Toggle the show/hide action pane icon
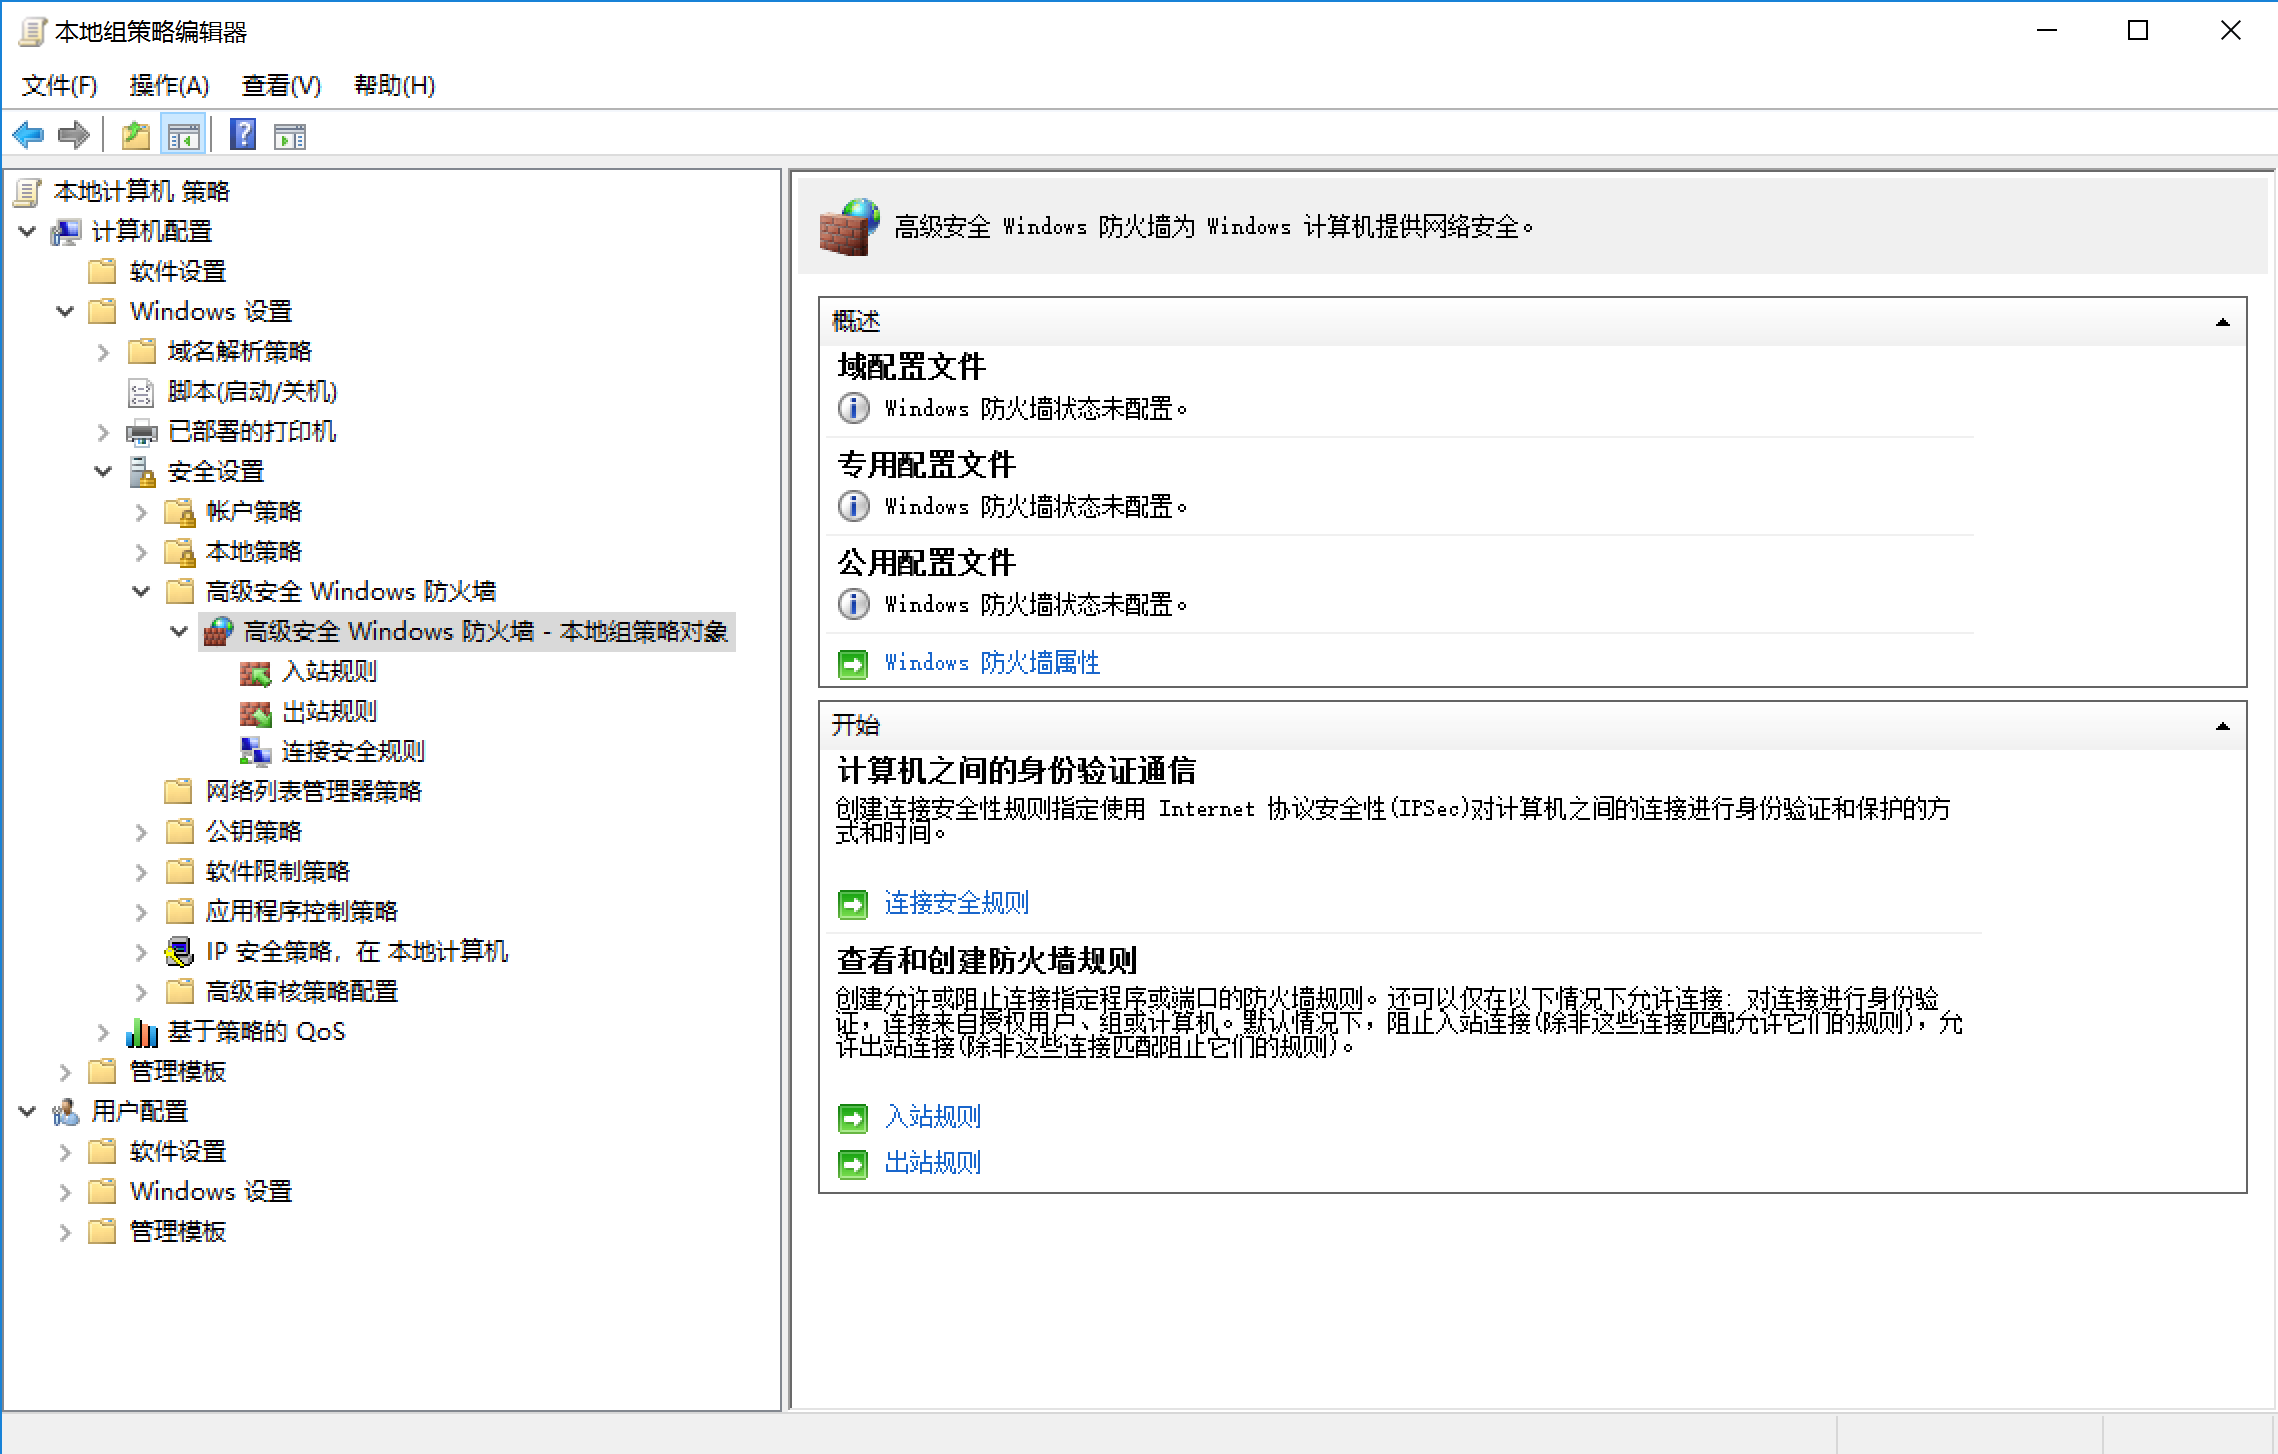The height and width of the screenshot is (1454, 2278). pyautogui.click(x=290, y=135)
